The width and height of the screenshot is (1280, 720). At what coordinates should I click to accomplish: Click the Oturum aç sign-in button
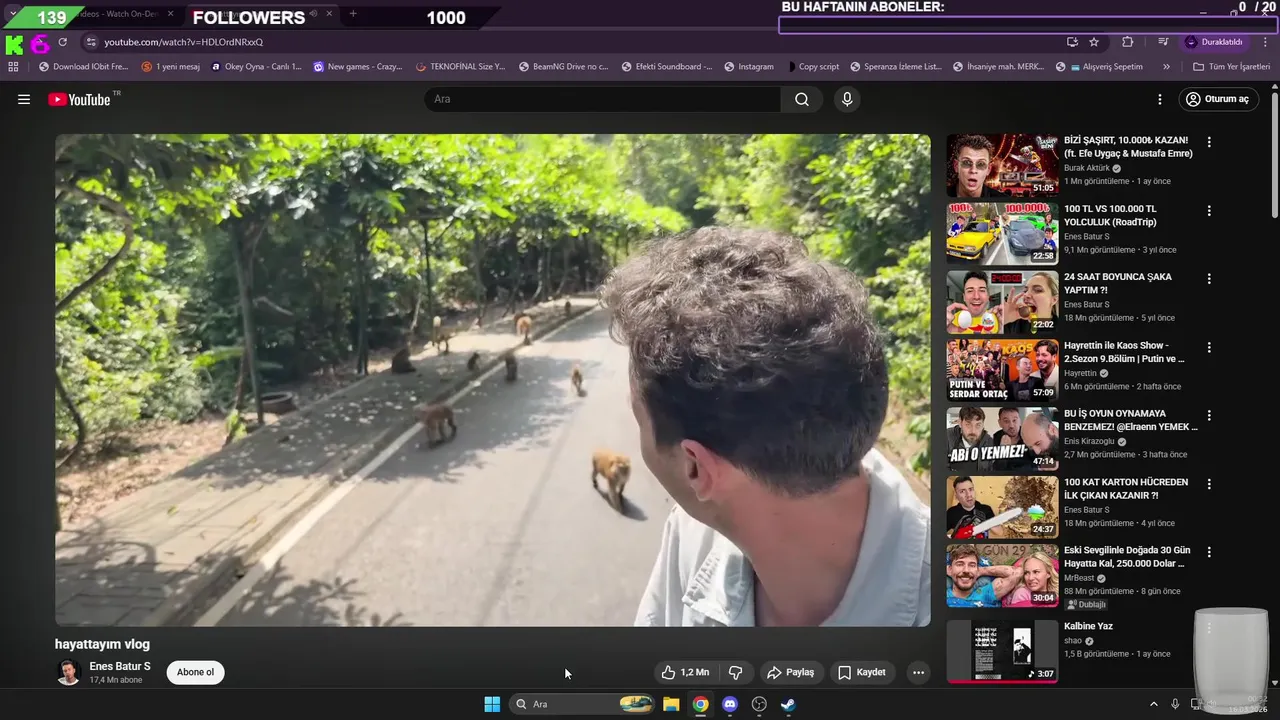pyautogui.click(x=1217, y=99)
